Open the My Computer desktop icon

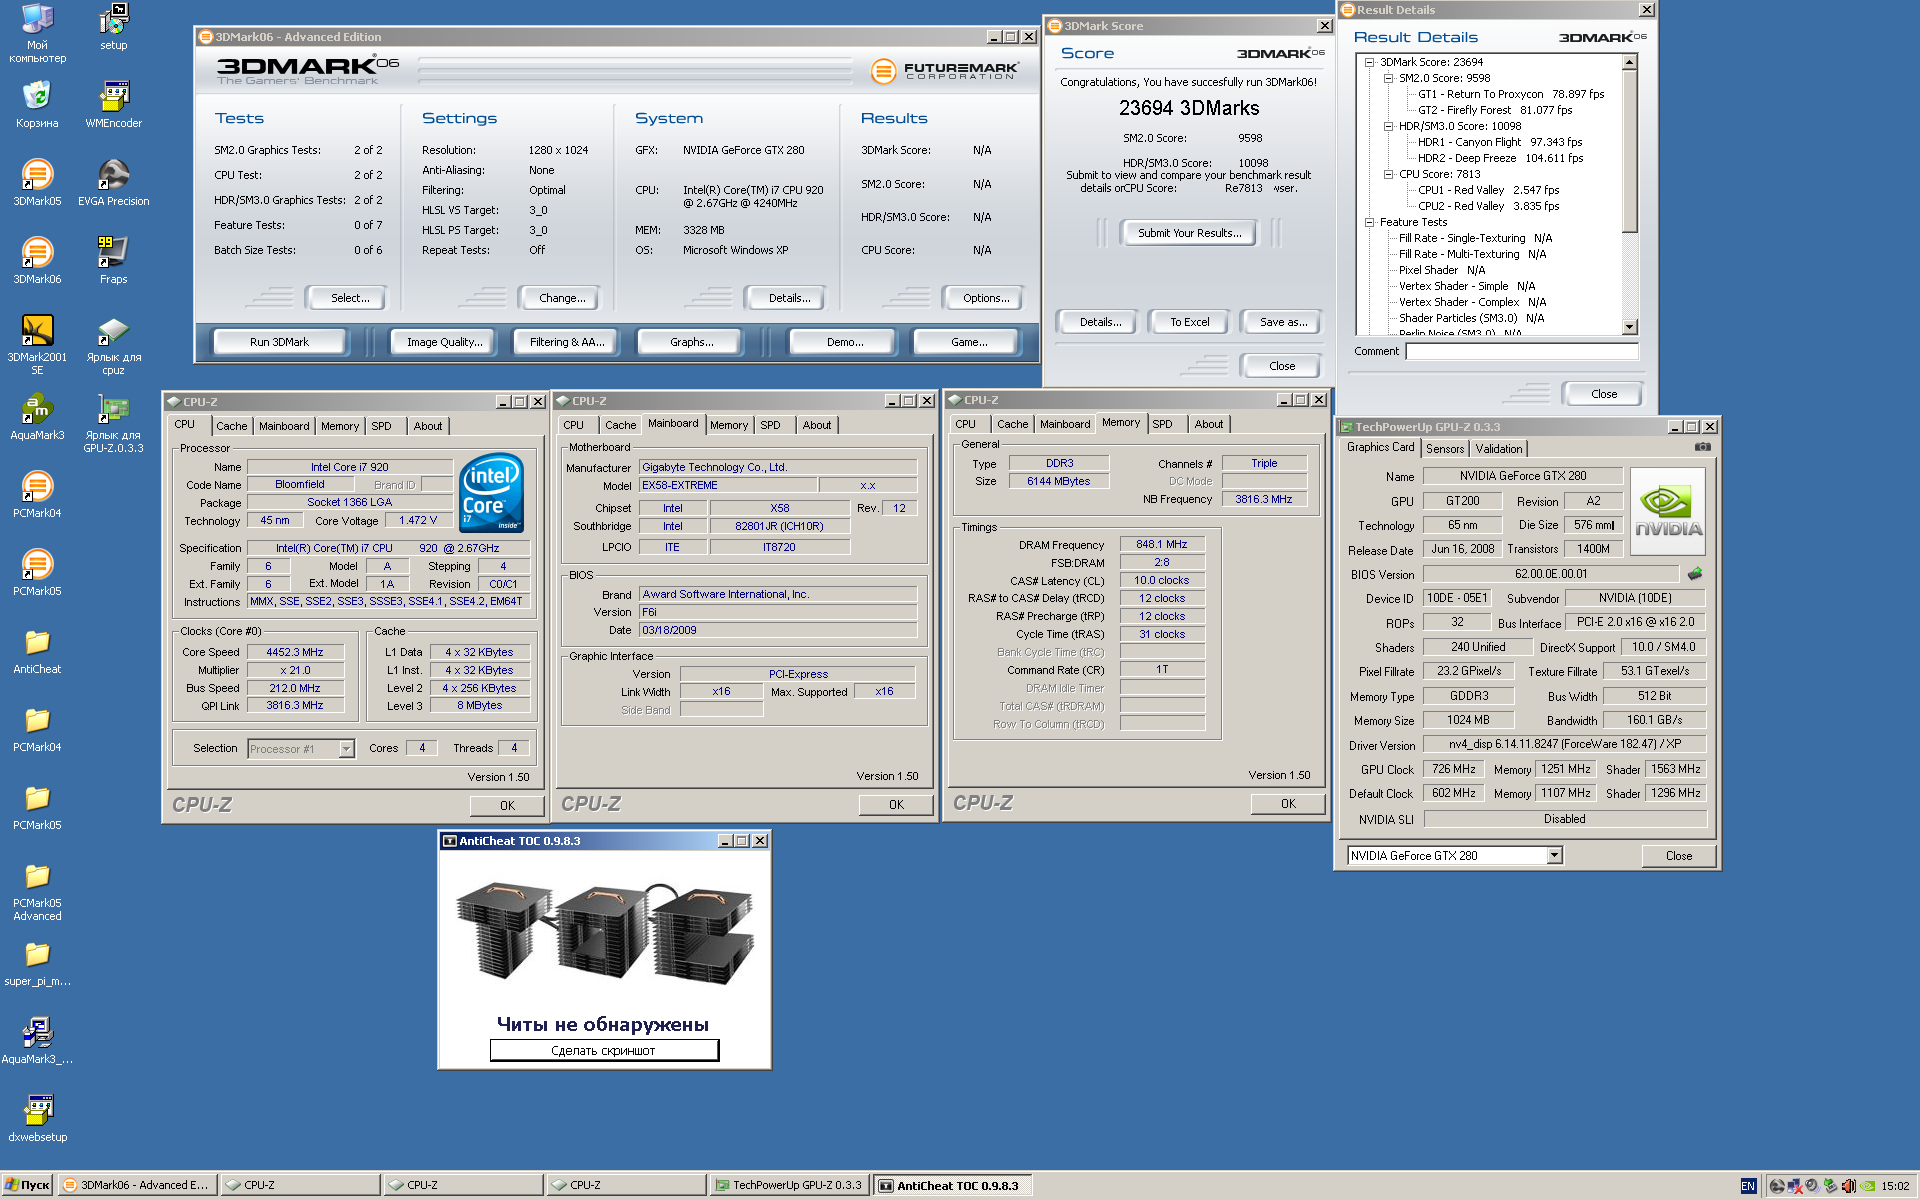[x=37, y=32]
